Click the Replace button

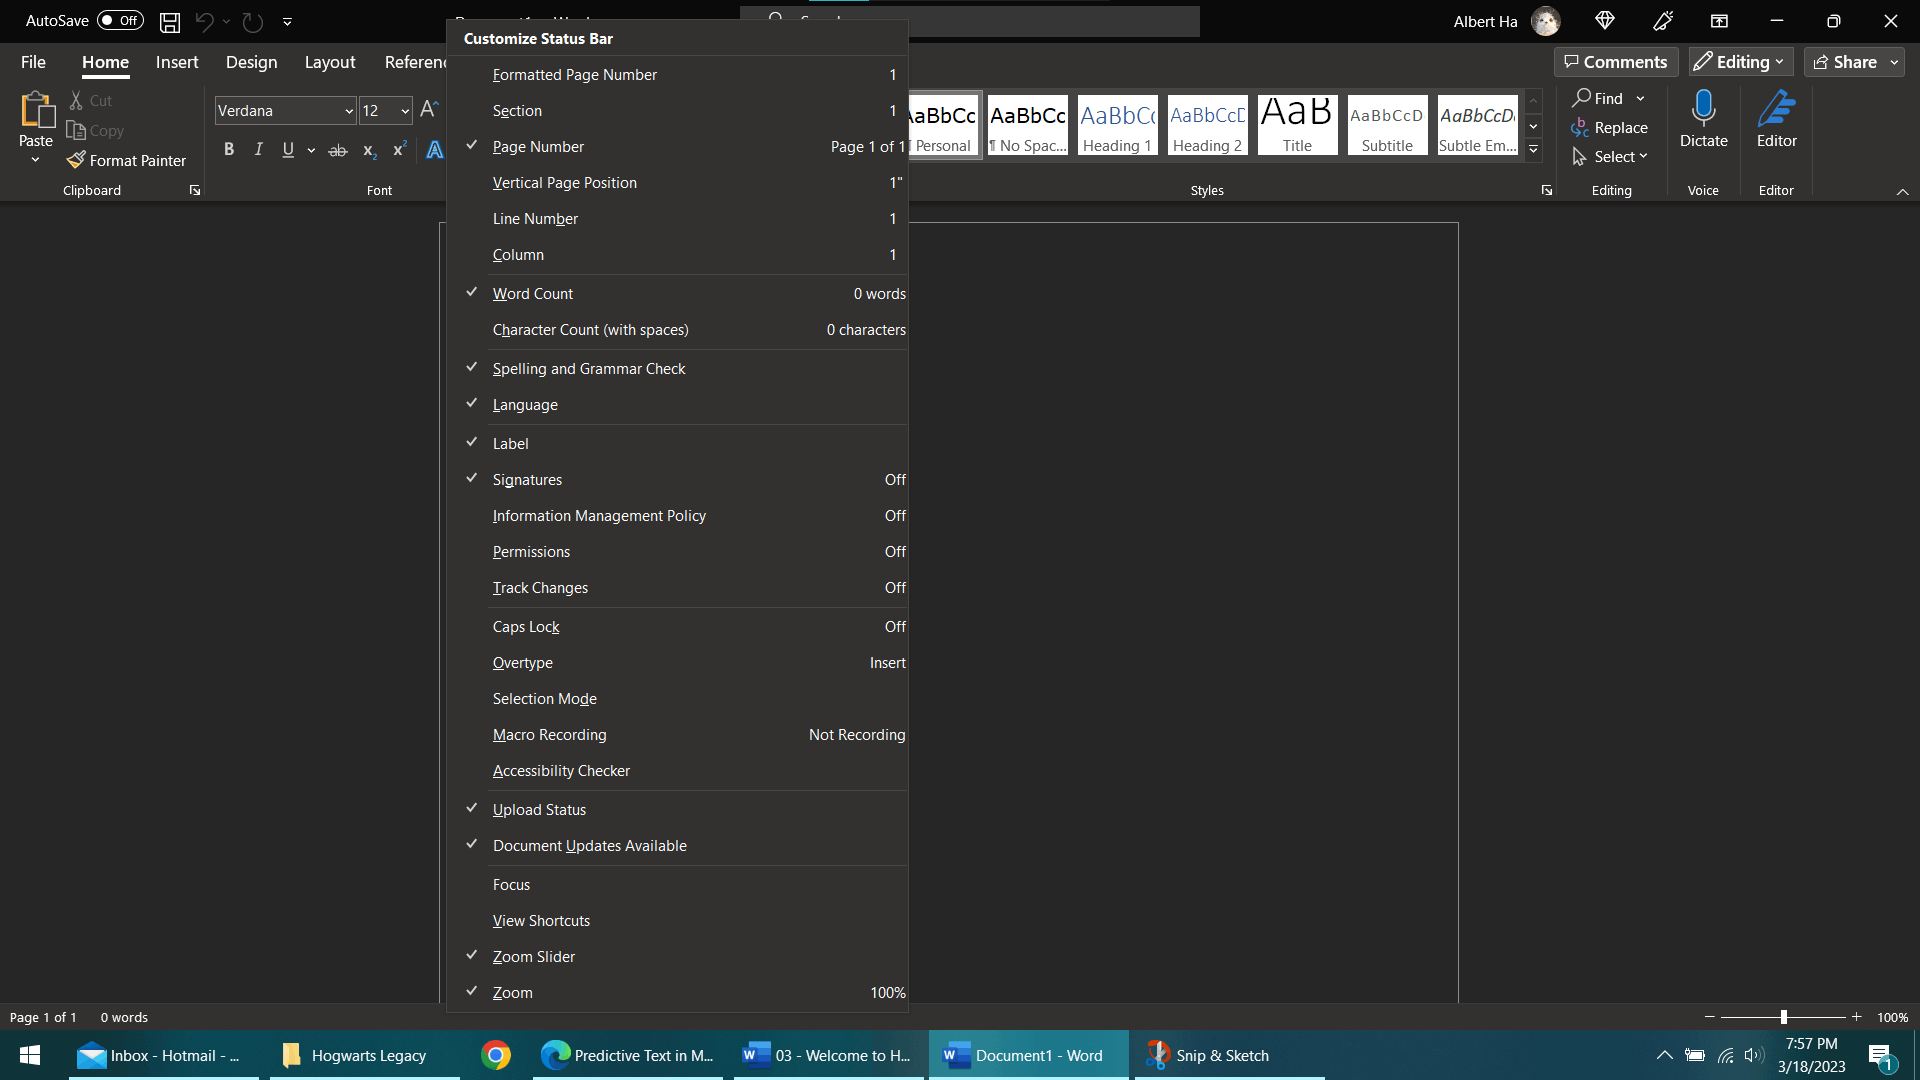tap(1609, 128)
